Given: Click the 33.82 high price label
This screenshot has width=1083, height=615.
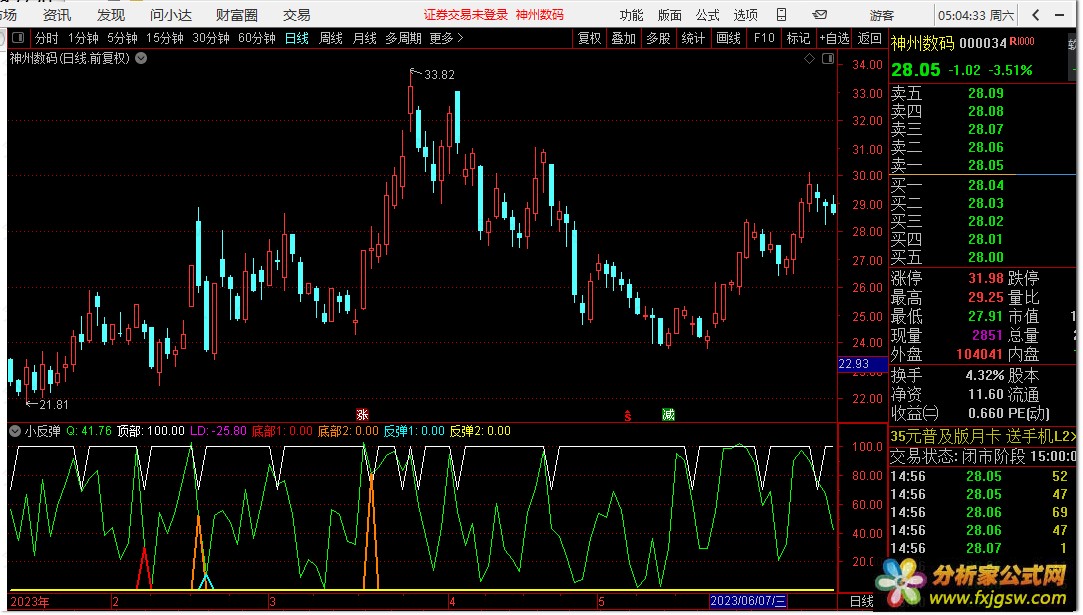Looking at the screenshot, I should 439,75.
